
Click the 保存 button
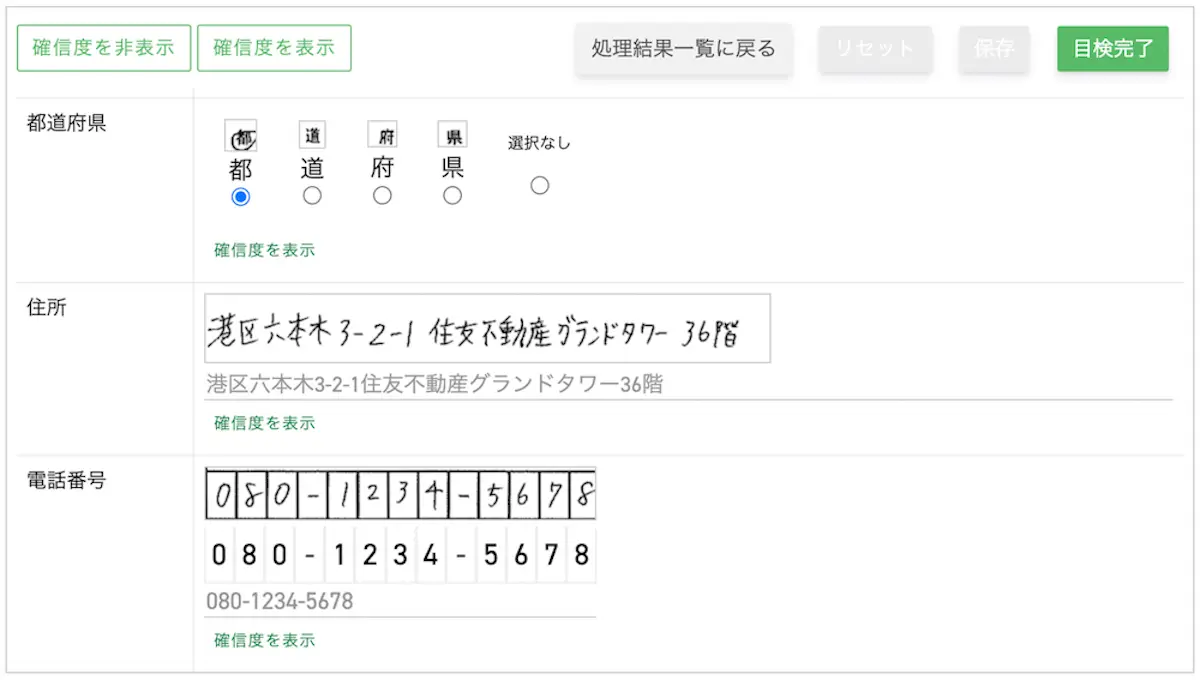click(994, 48)
